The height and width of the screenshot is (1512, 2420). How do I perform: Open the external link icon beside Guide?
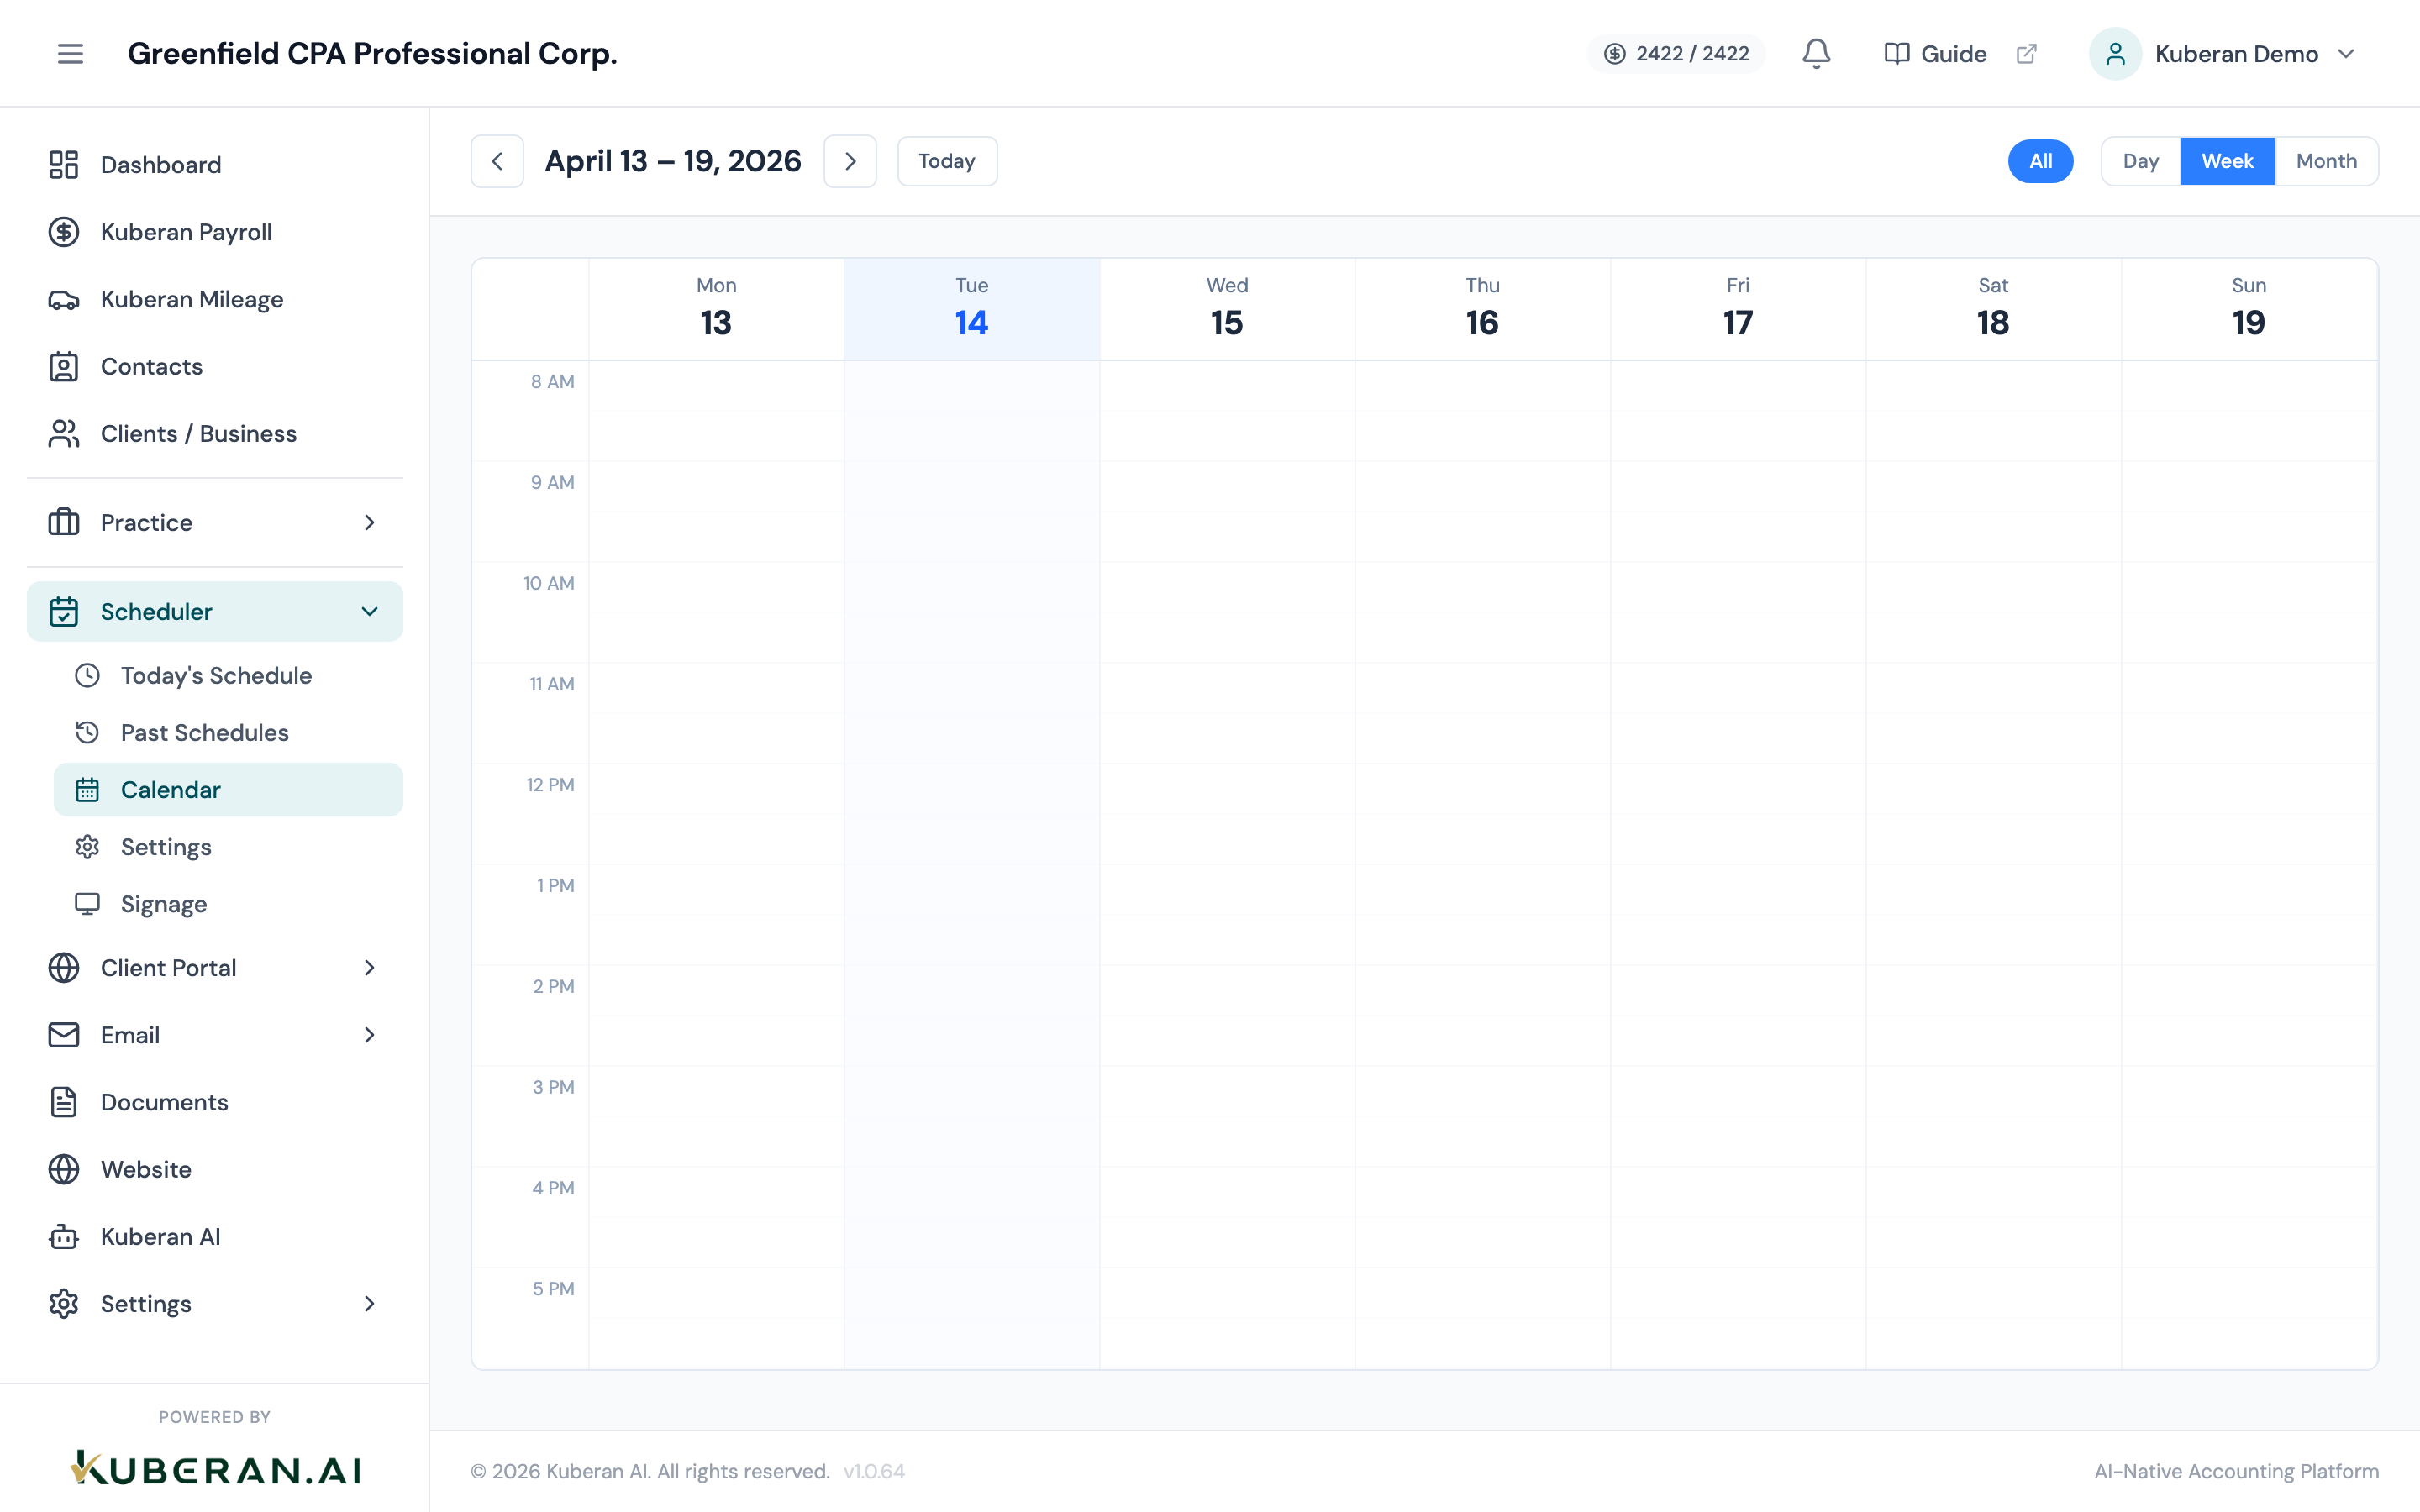[2026, 53]
